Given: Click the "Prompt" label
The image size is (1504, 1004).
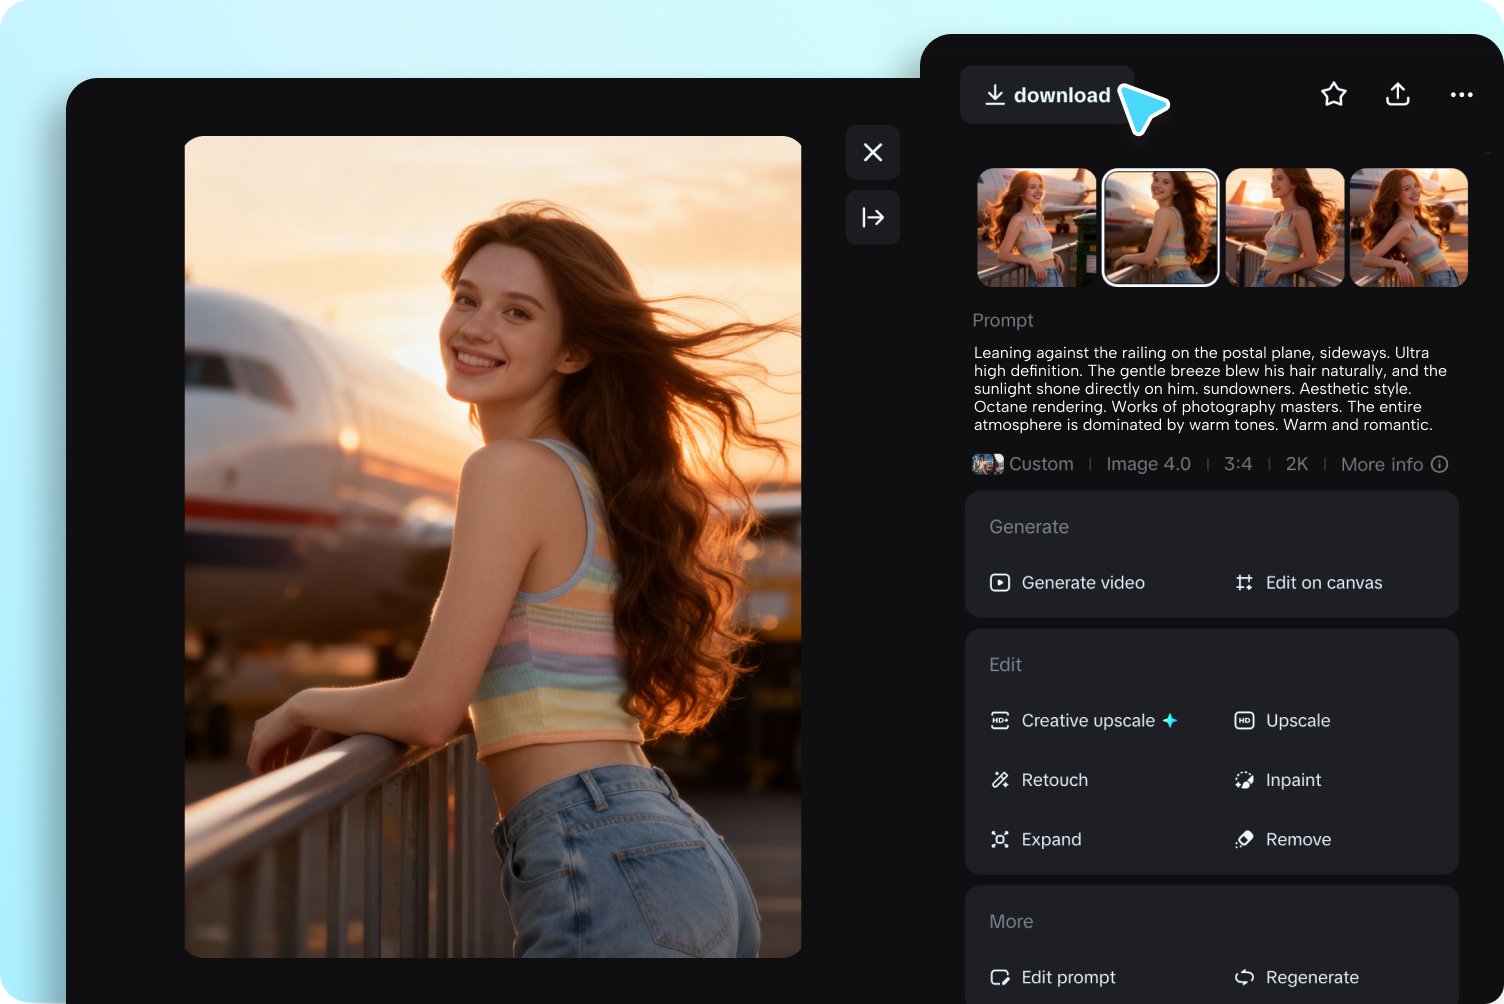Looking at the screenshot, I should pos(1003,320).
